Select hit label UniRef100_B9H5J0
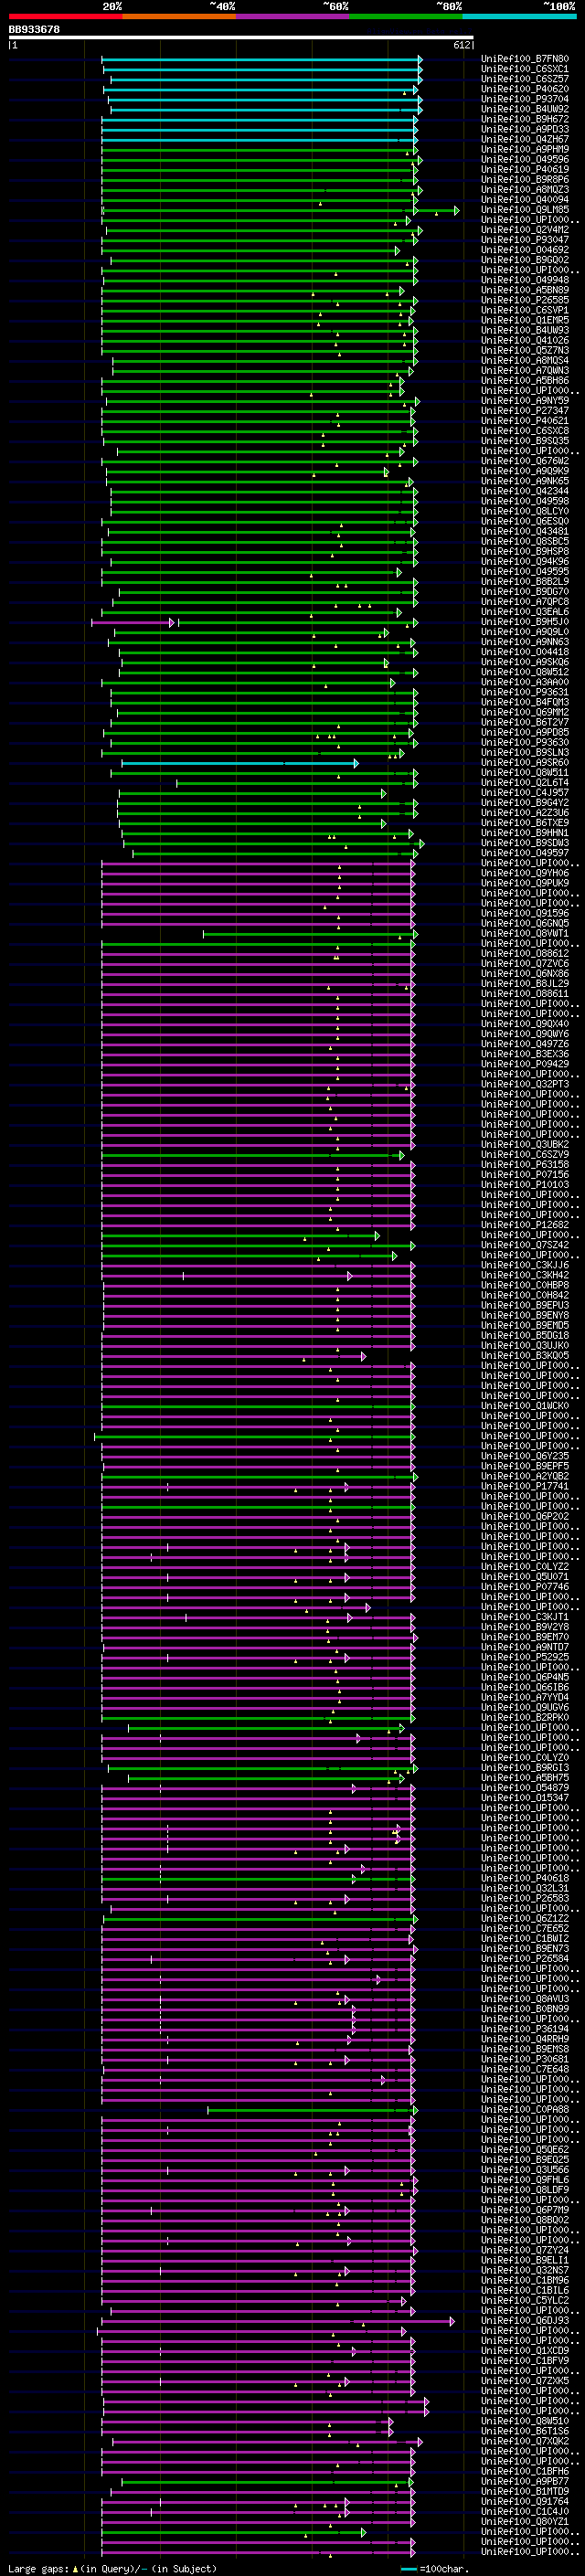 pyautogui.click(x=525, y=622)
